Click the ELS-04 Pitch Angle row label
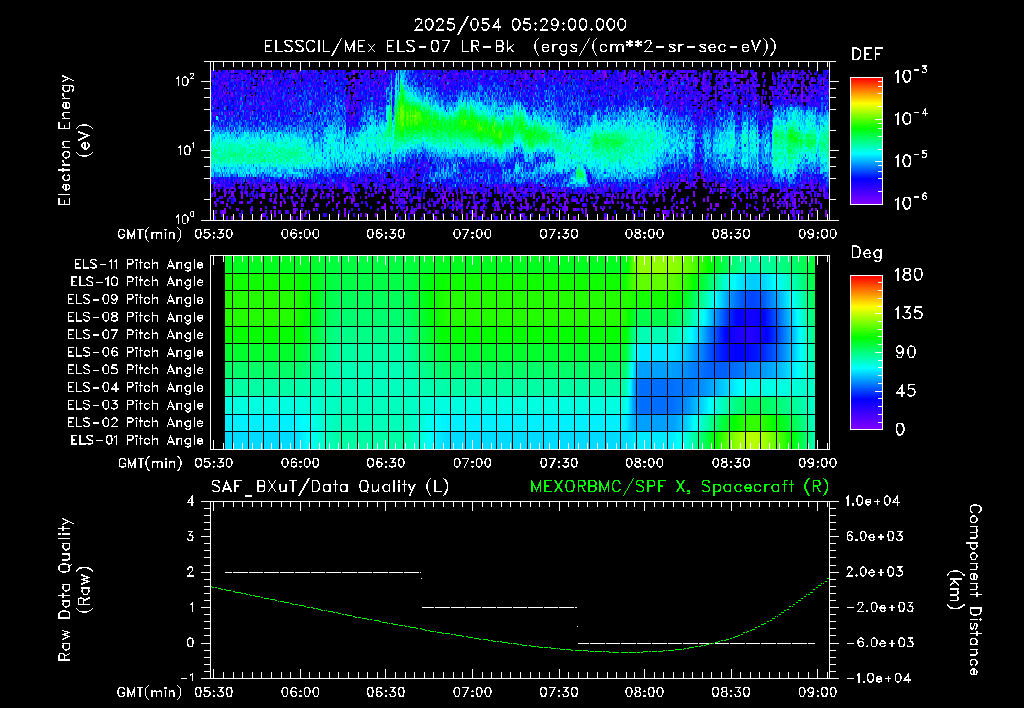1024x708 pixels. pyautogui.click(x=136, y=388)
